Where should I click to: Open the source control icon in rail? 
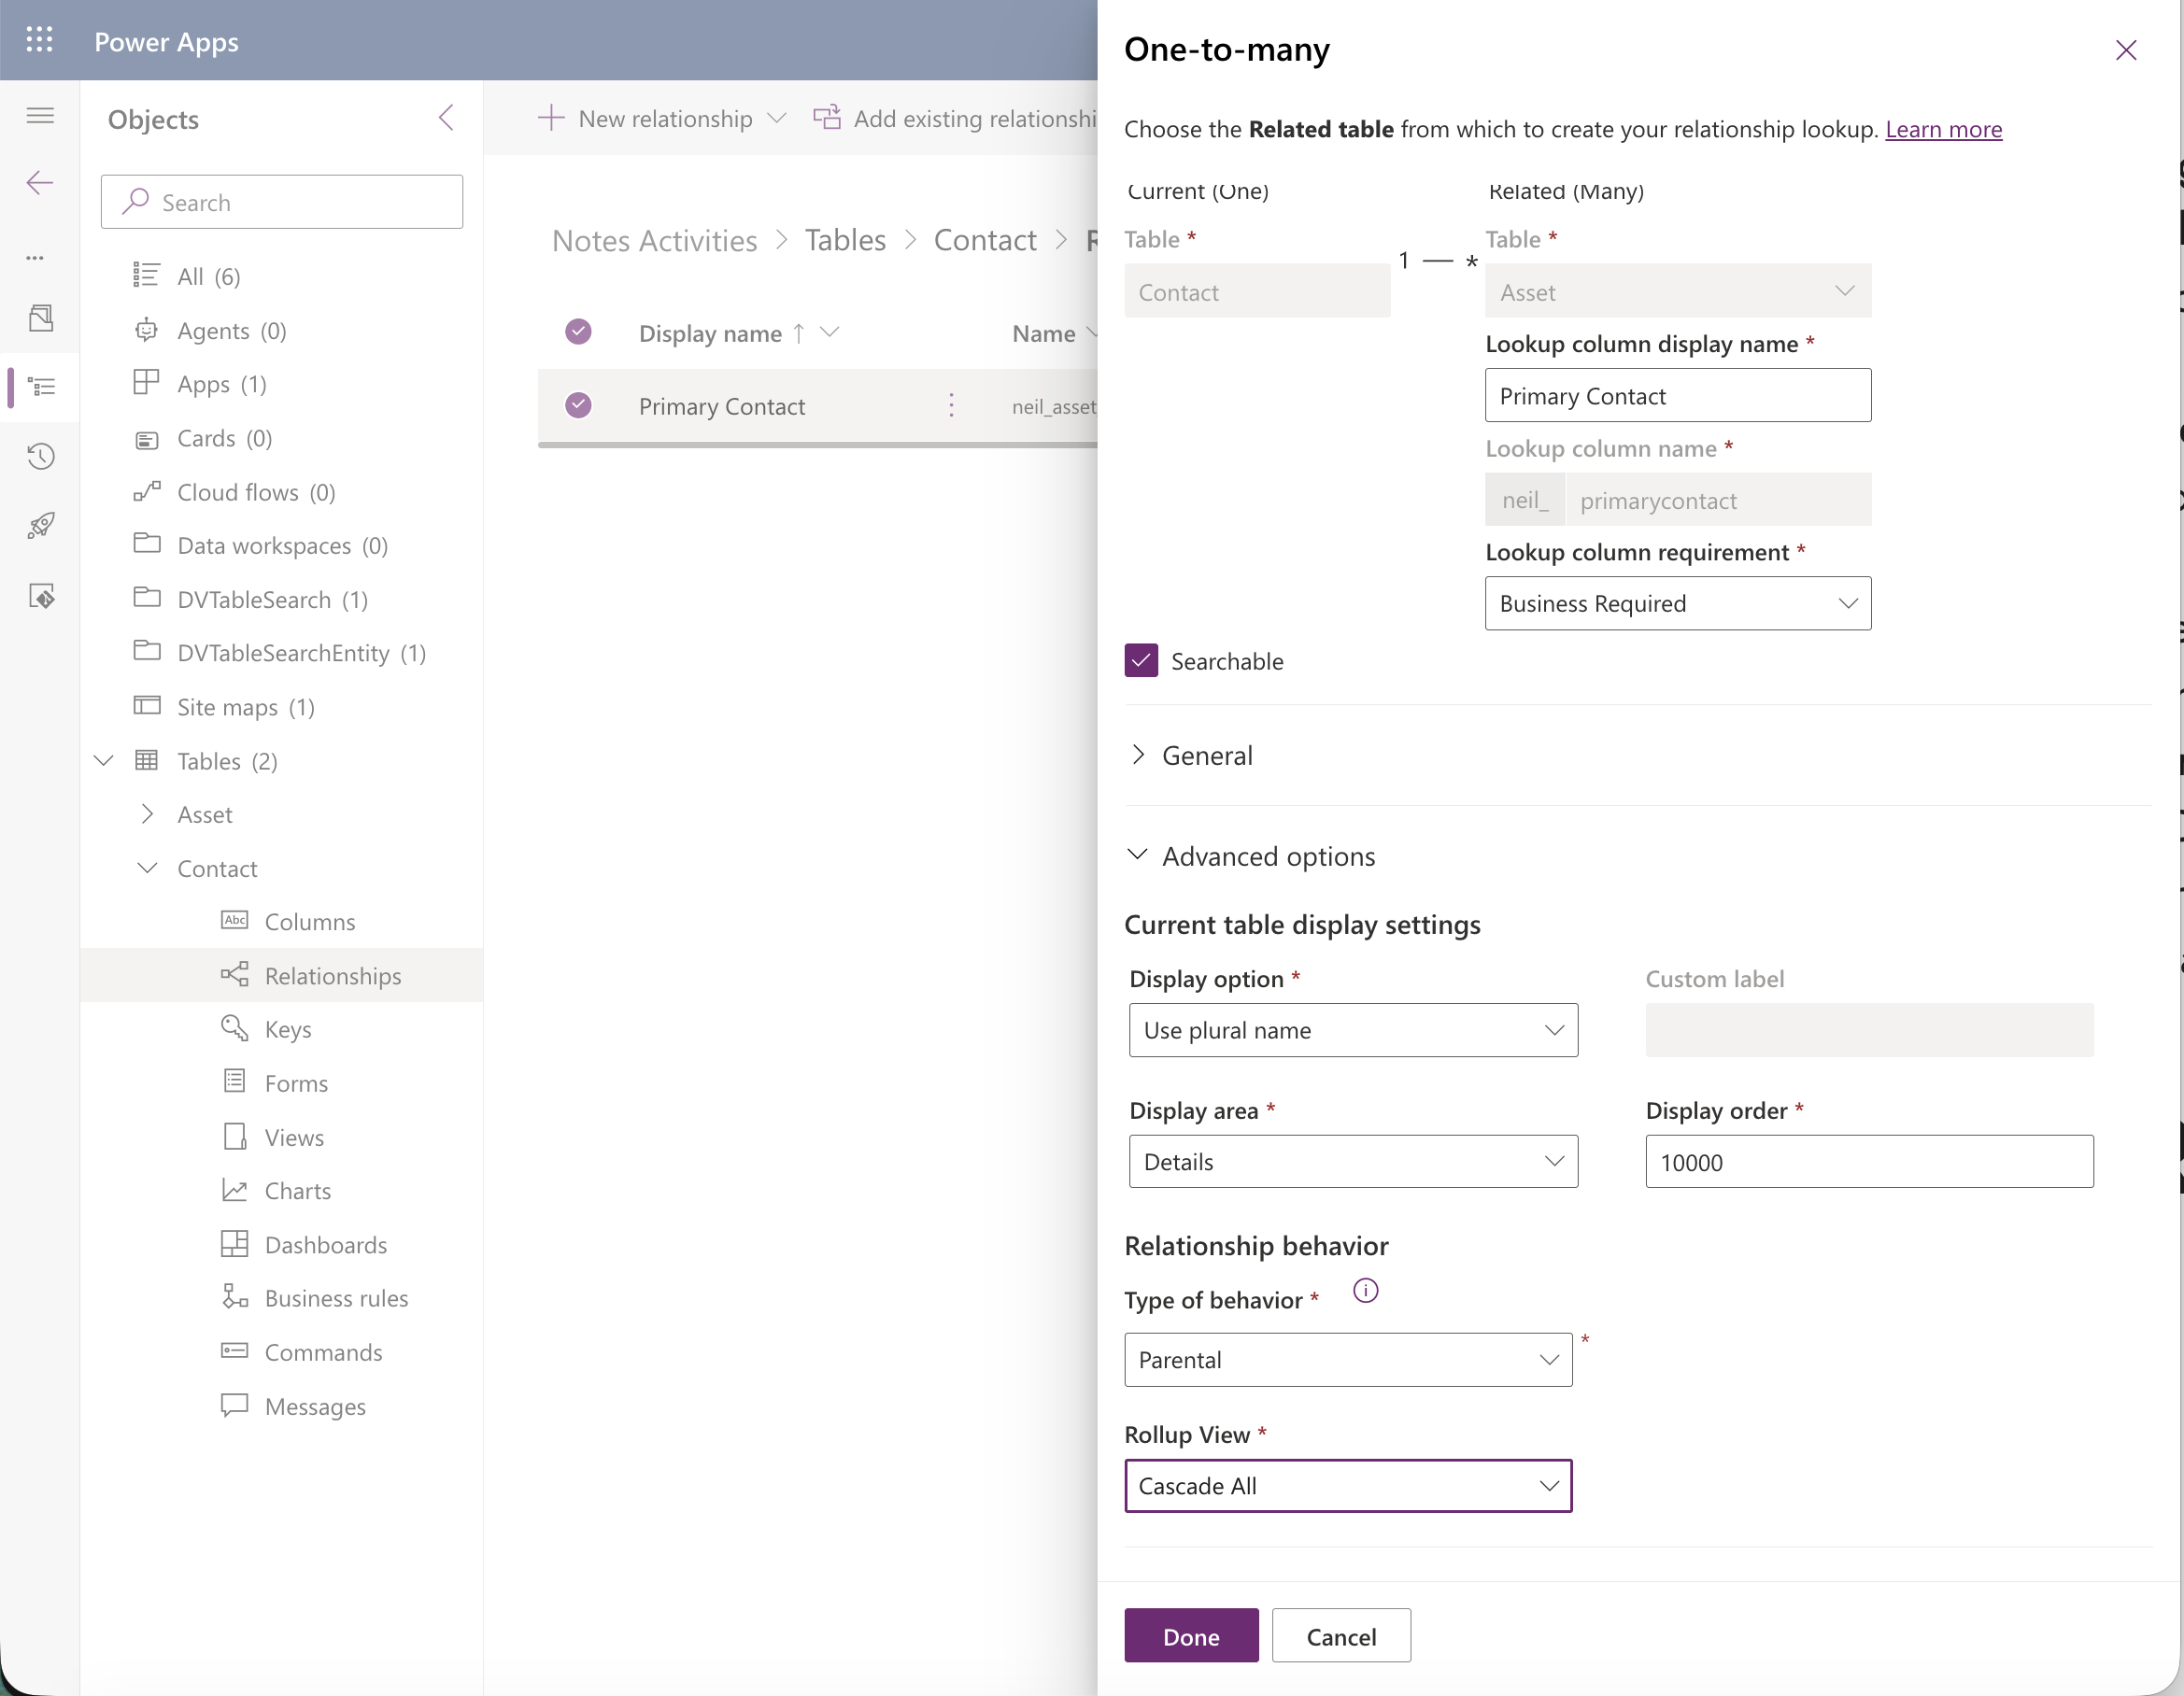(x=41, y=597)
